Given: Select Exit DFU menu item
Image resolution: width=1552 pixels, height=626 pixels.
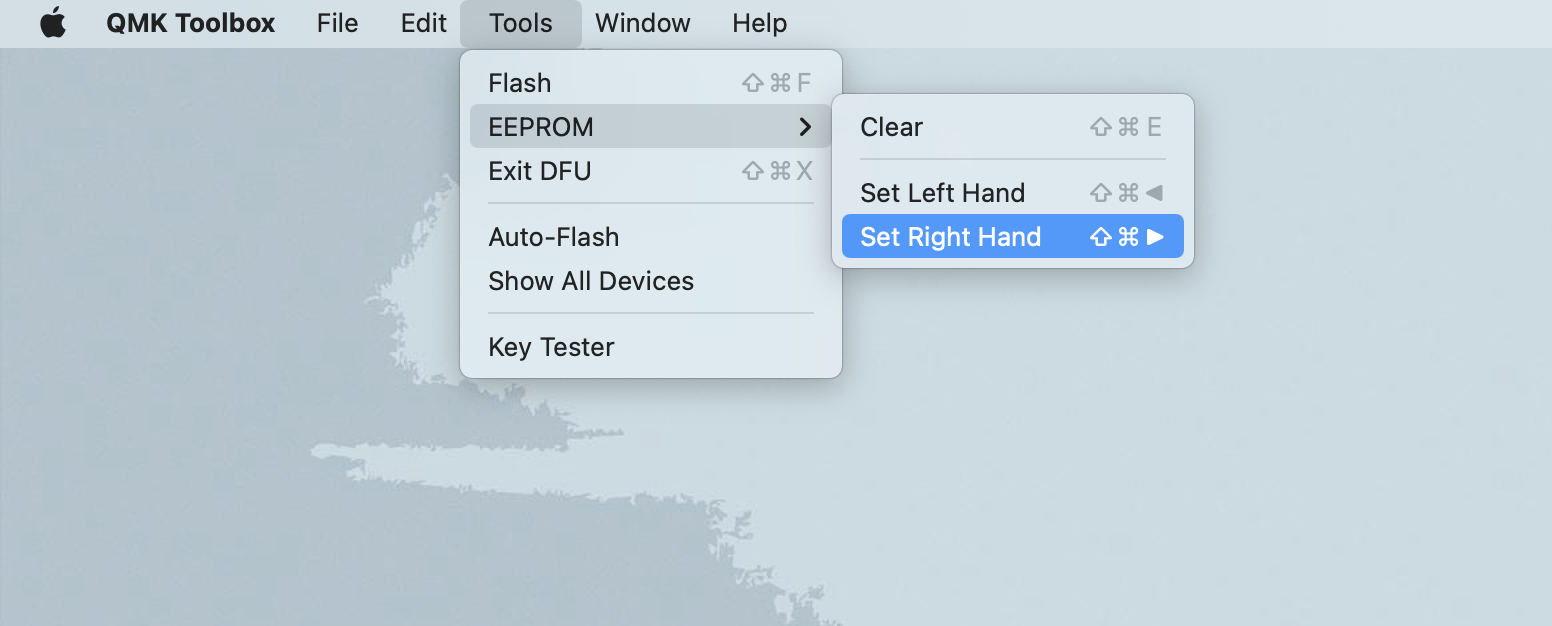Looking at the screenshot, I should coord(540,171).
